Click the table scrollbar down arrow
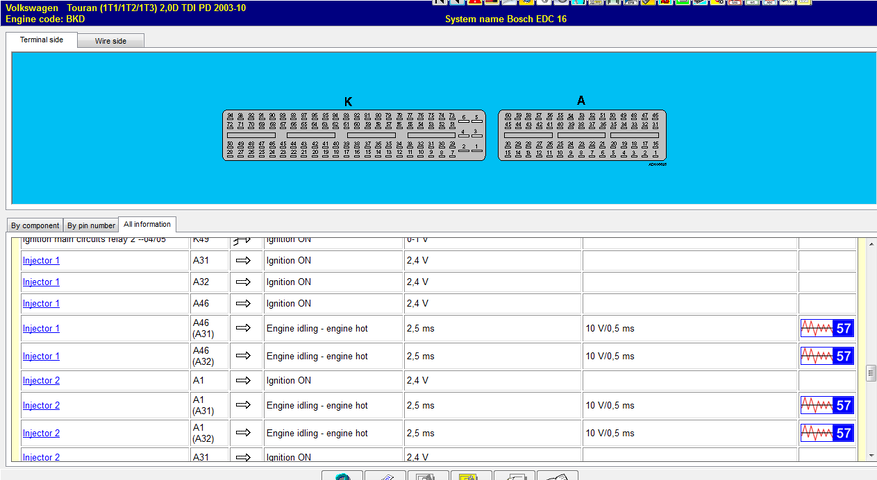The image size is (877, 480). coord(871,455)
